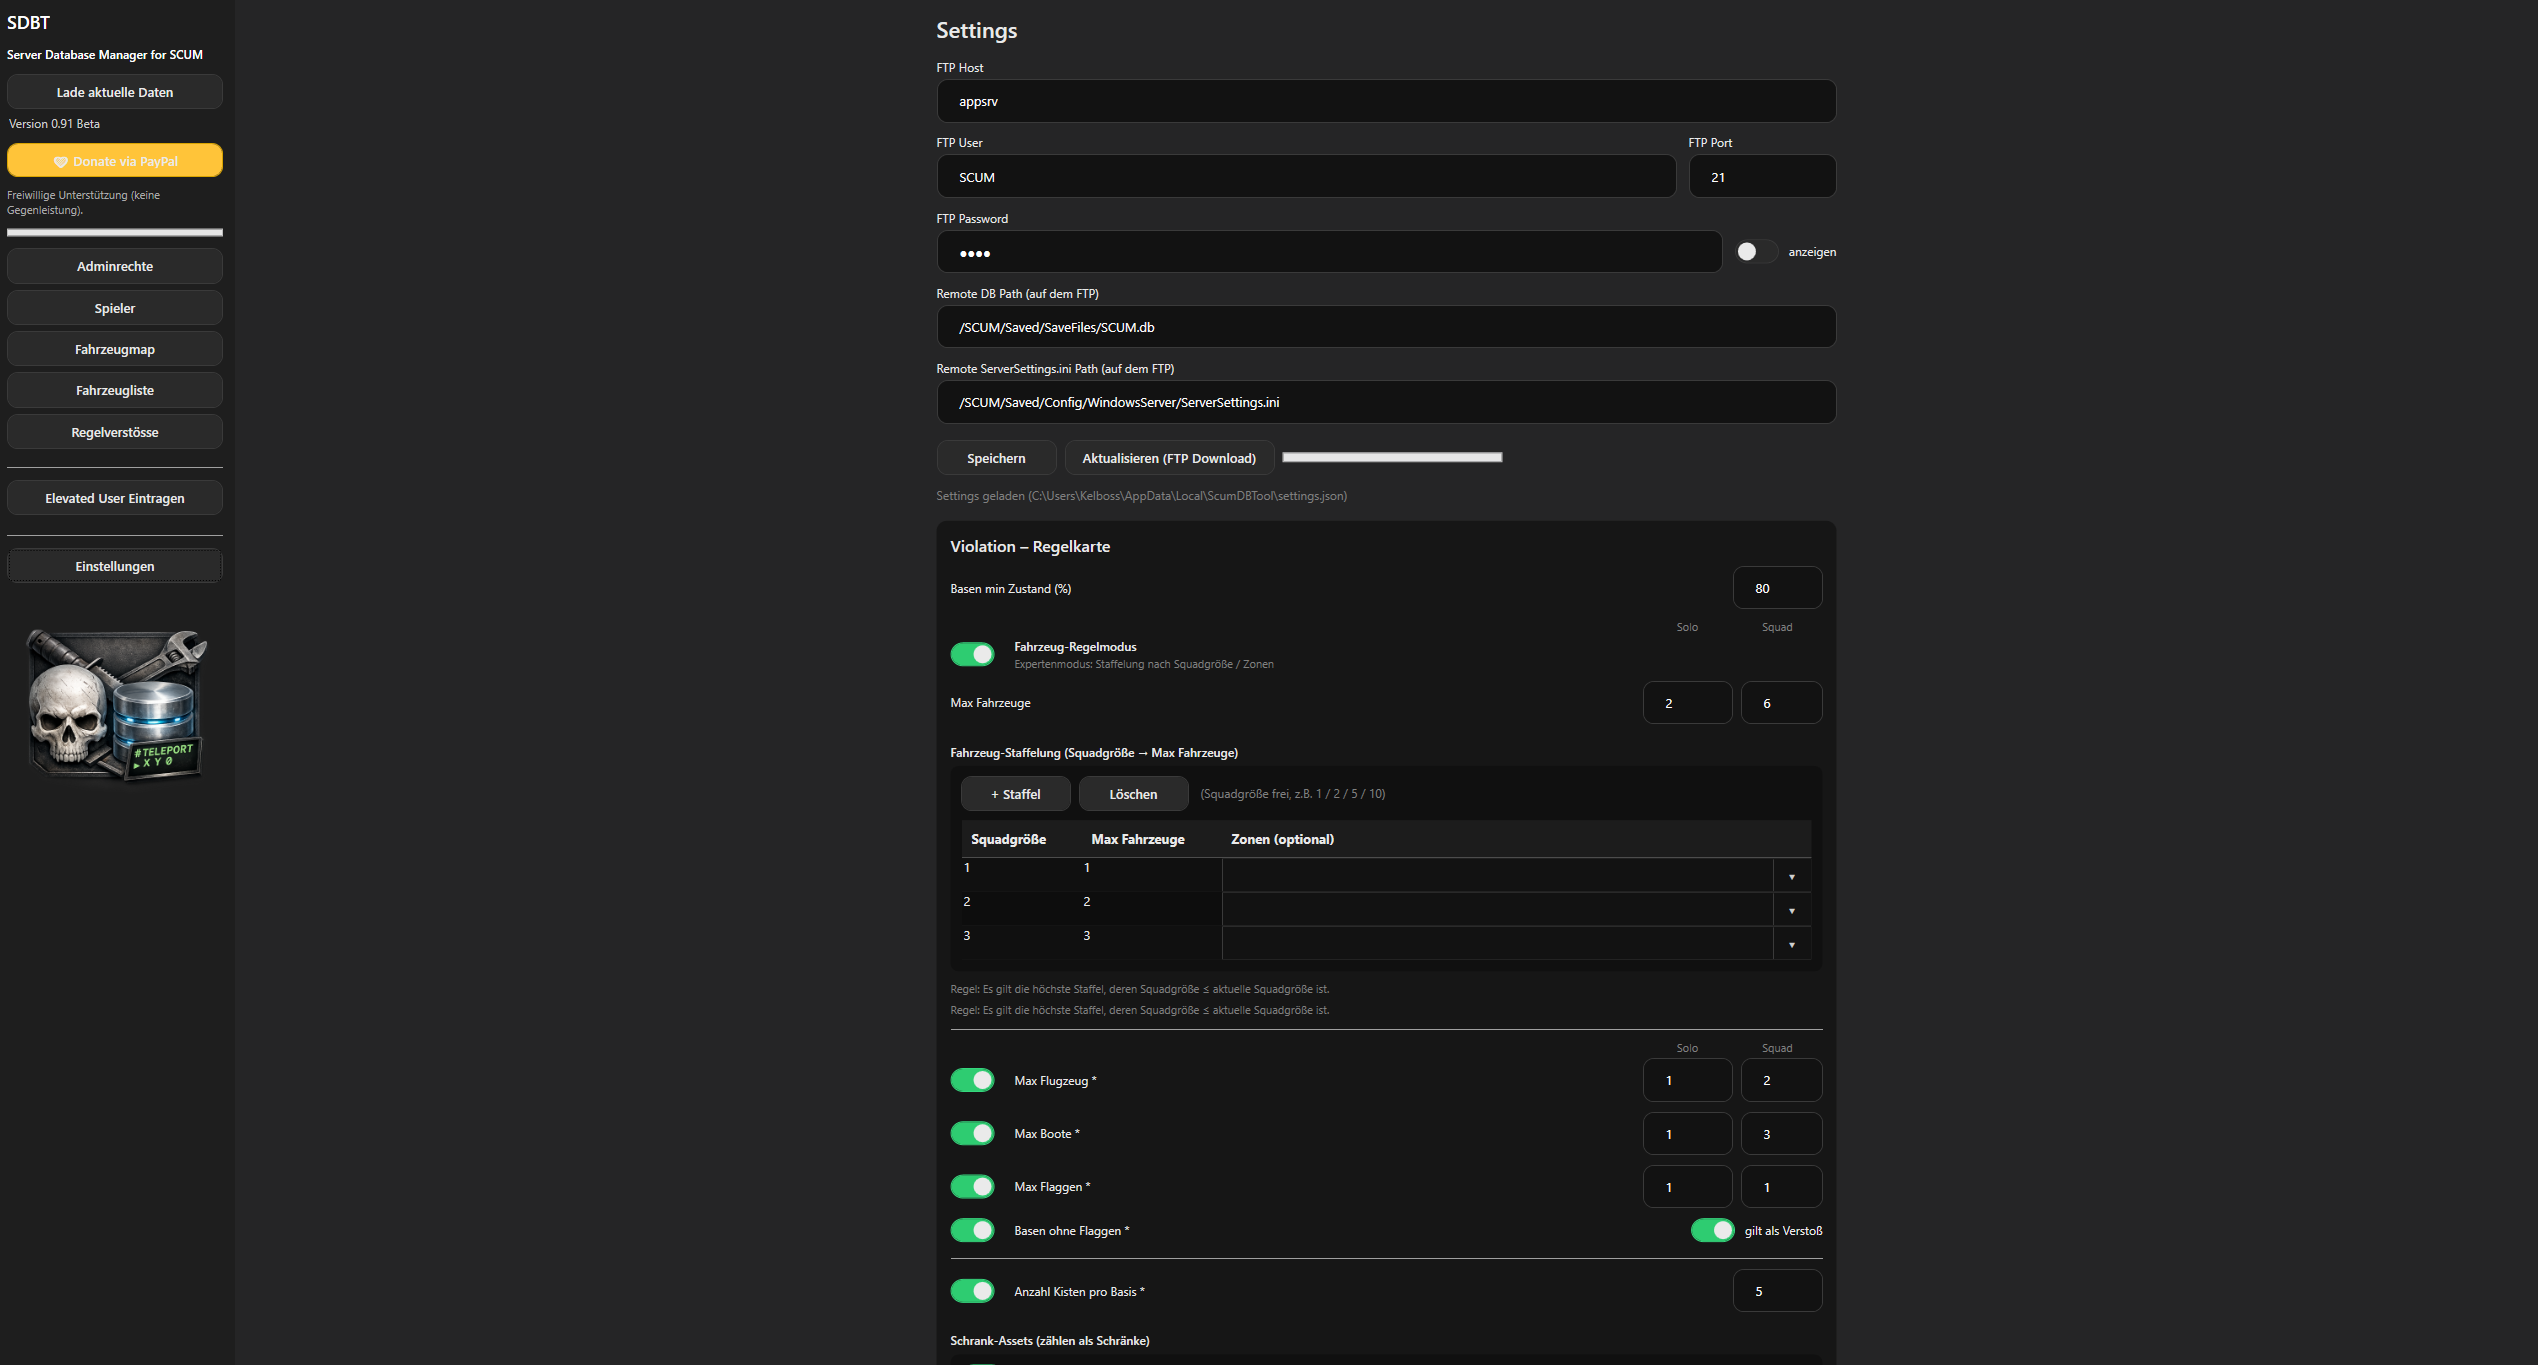Open Adminrechte in the sidebar

point(115,266)
